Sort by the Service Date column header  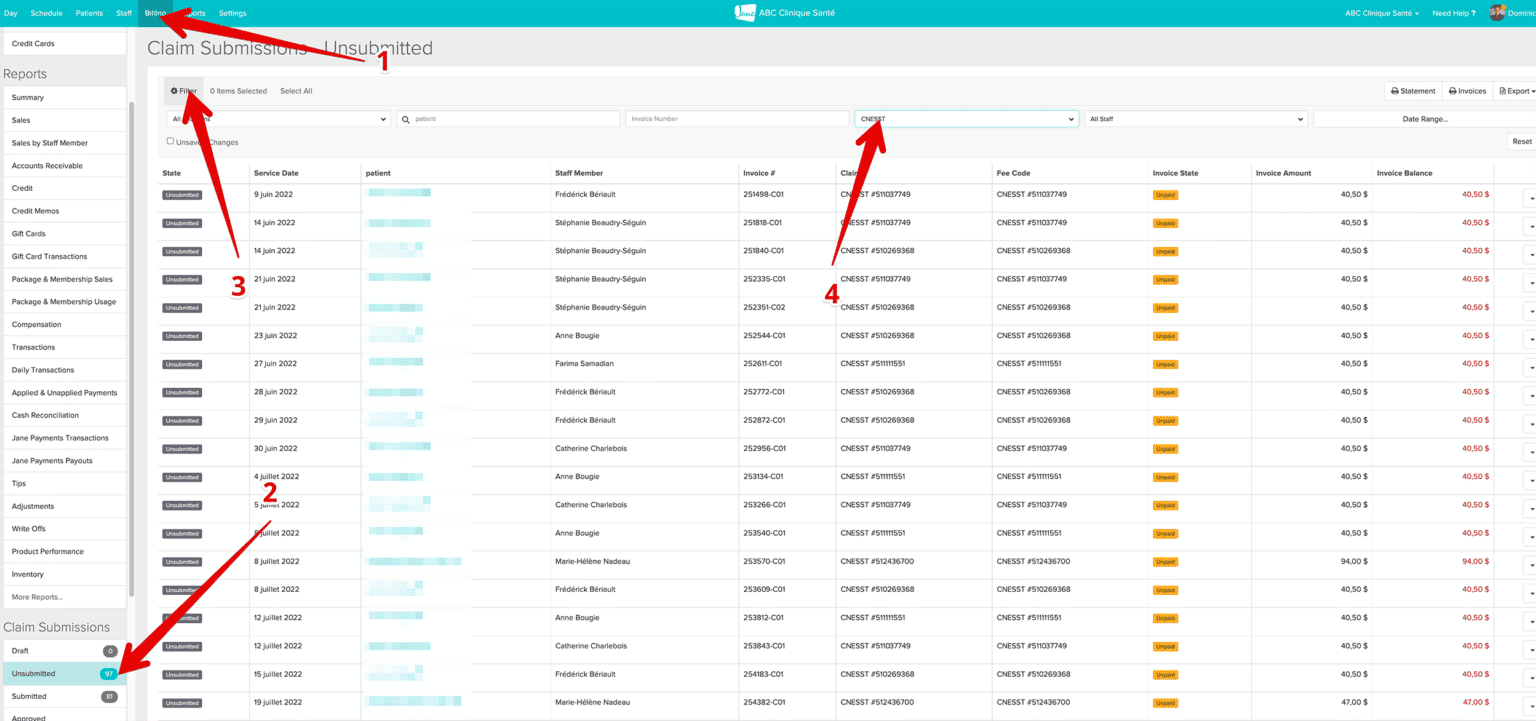click(x=276, y=173)
